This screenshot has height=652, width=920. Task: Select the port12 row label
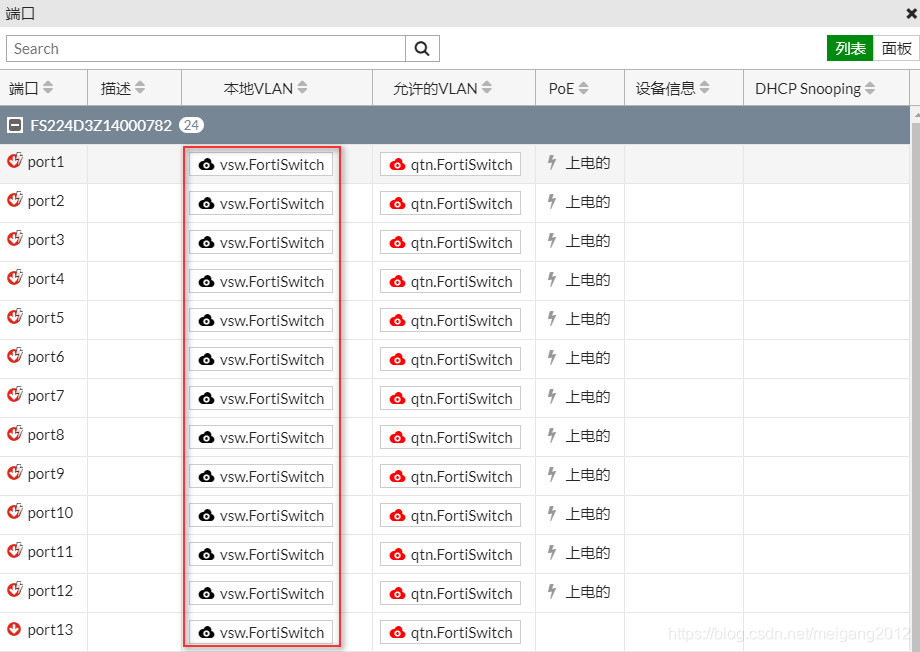click(50, 591)
